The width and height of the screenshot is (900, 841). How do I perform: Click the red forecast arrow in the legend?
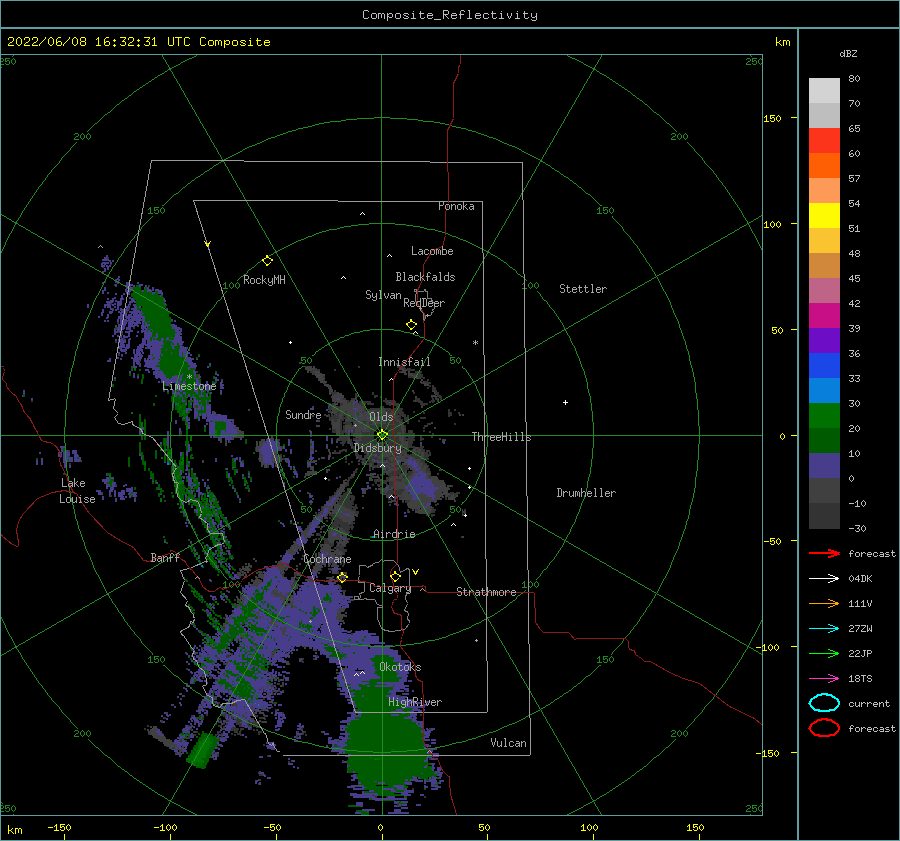pos(824,553)
